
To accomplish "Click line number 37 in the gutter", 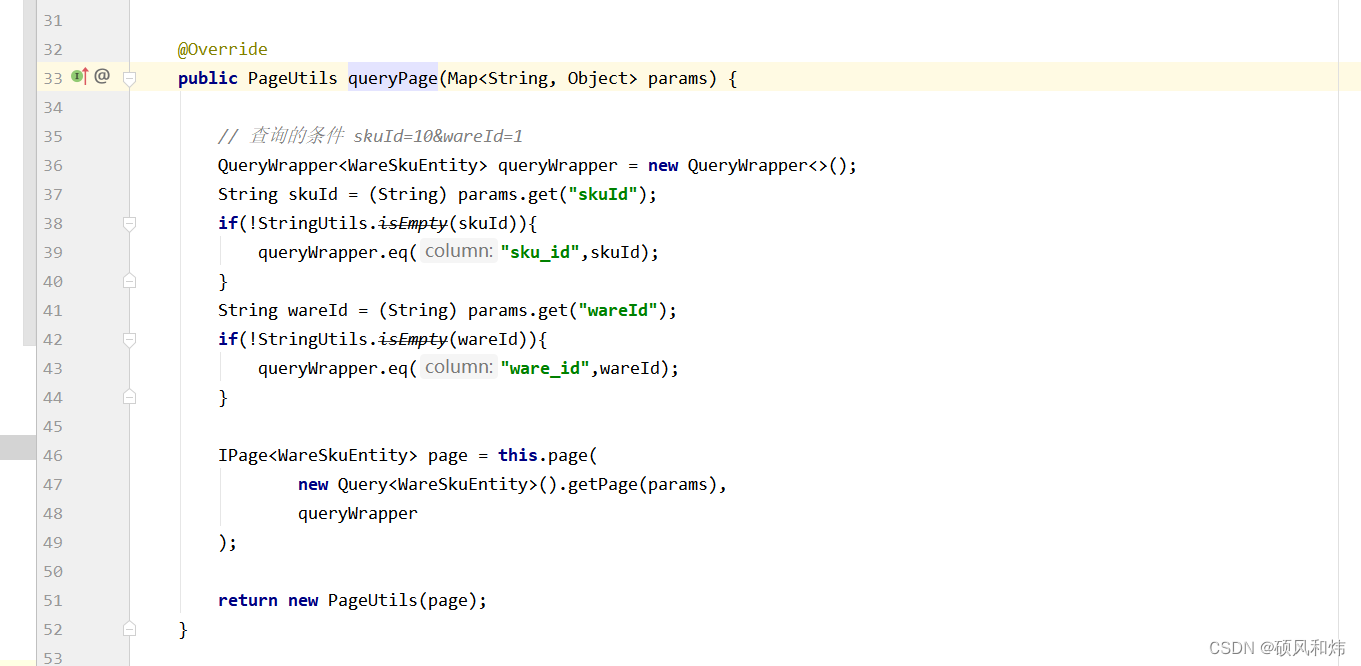I will pyautogui.click(x=52, y=194).
